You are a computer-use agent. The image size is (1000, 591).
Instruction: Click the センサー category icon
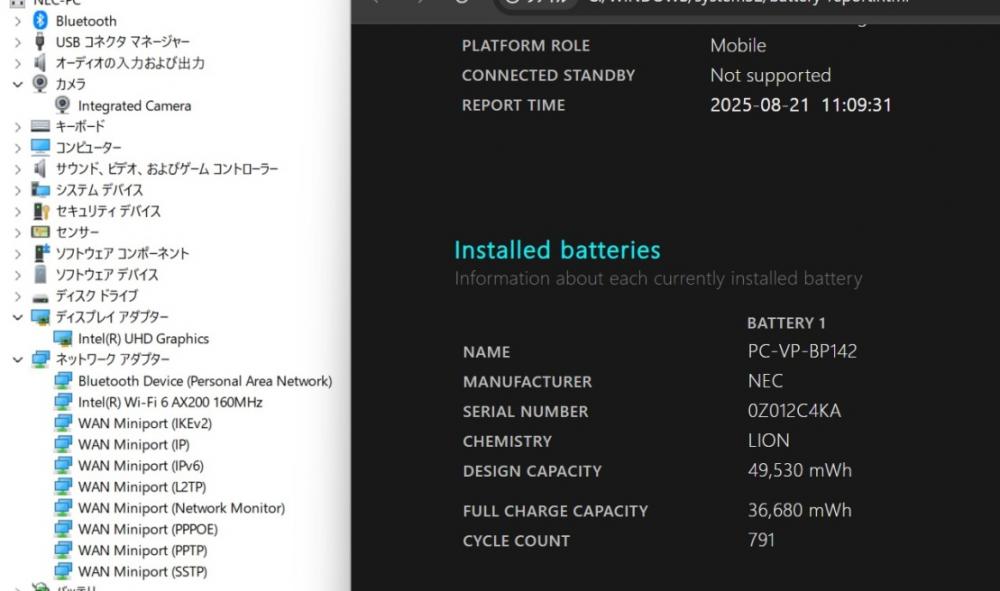(40, 232)
